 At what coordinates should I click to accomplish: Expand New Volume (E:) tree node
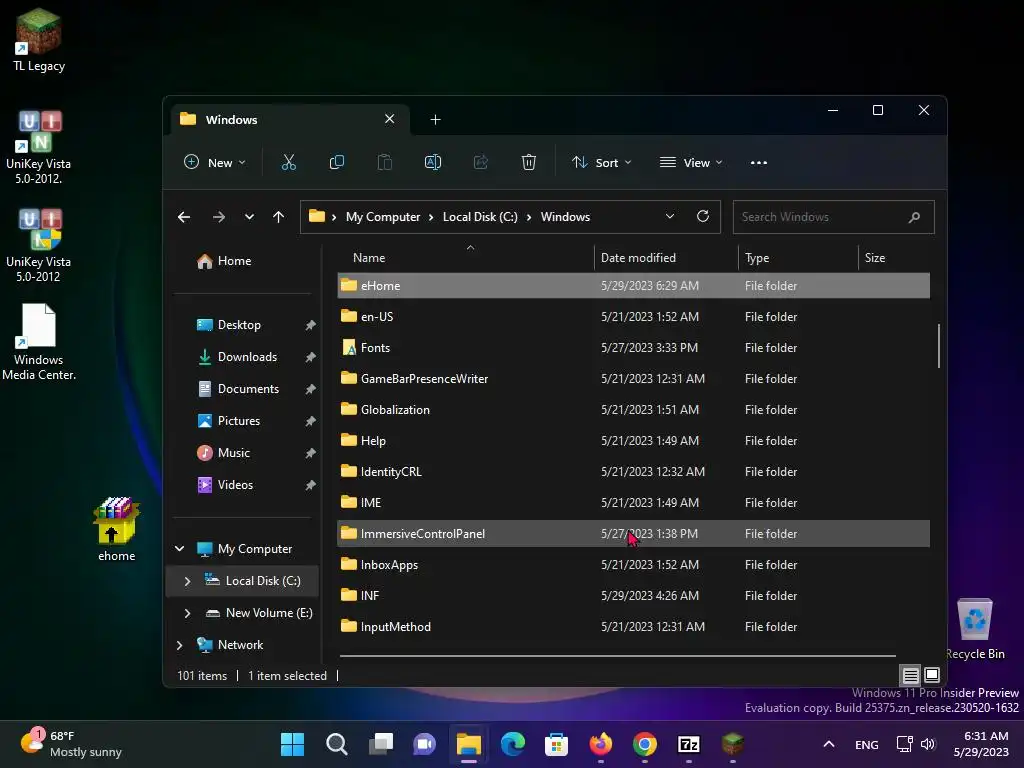click(187, 613)
